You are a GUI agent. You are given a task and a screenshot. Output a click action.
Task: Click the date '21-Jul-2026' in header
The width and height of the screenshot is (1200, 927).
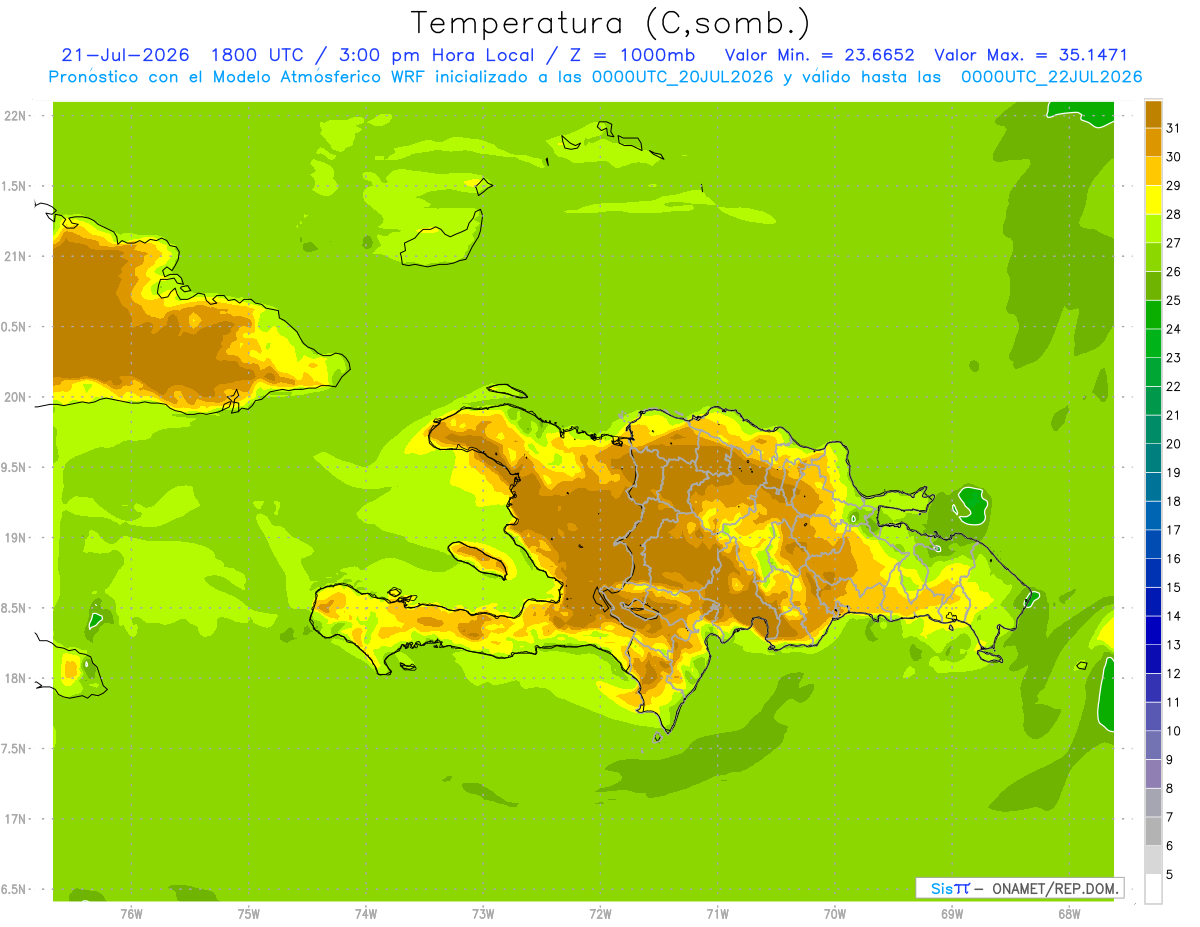click(125, 55)
